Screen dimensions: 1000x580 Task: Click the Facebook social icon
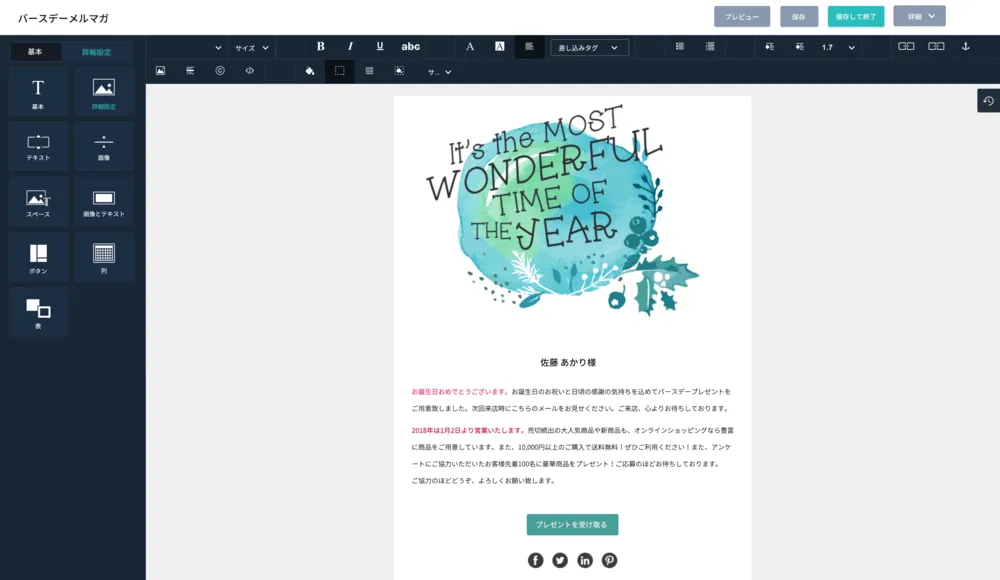click(535, 560)
